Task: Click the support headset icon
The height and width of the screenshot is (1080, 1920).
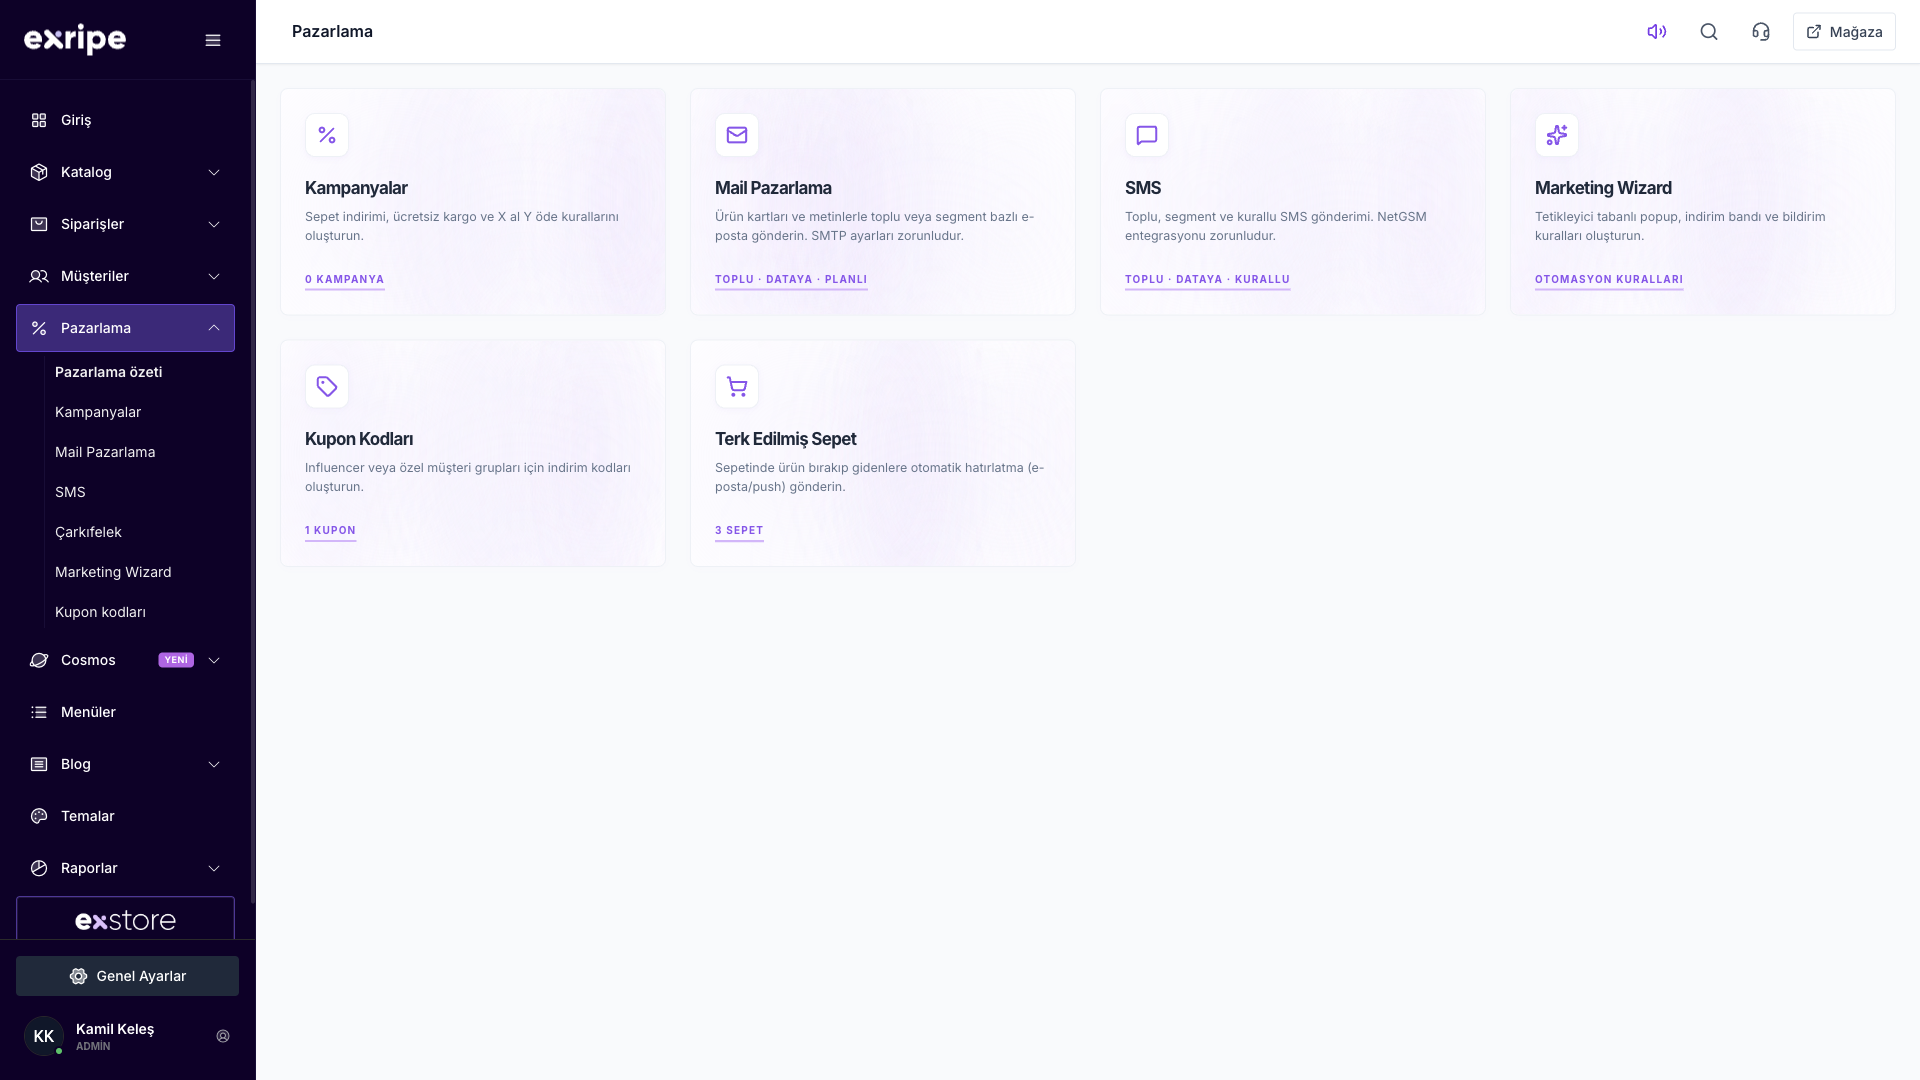Action: (x=1761, y=32)
